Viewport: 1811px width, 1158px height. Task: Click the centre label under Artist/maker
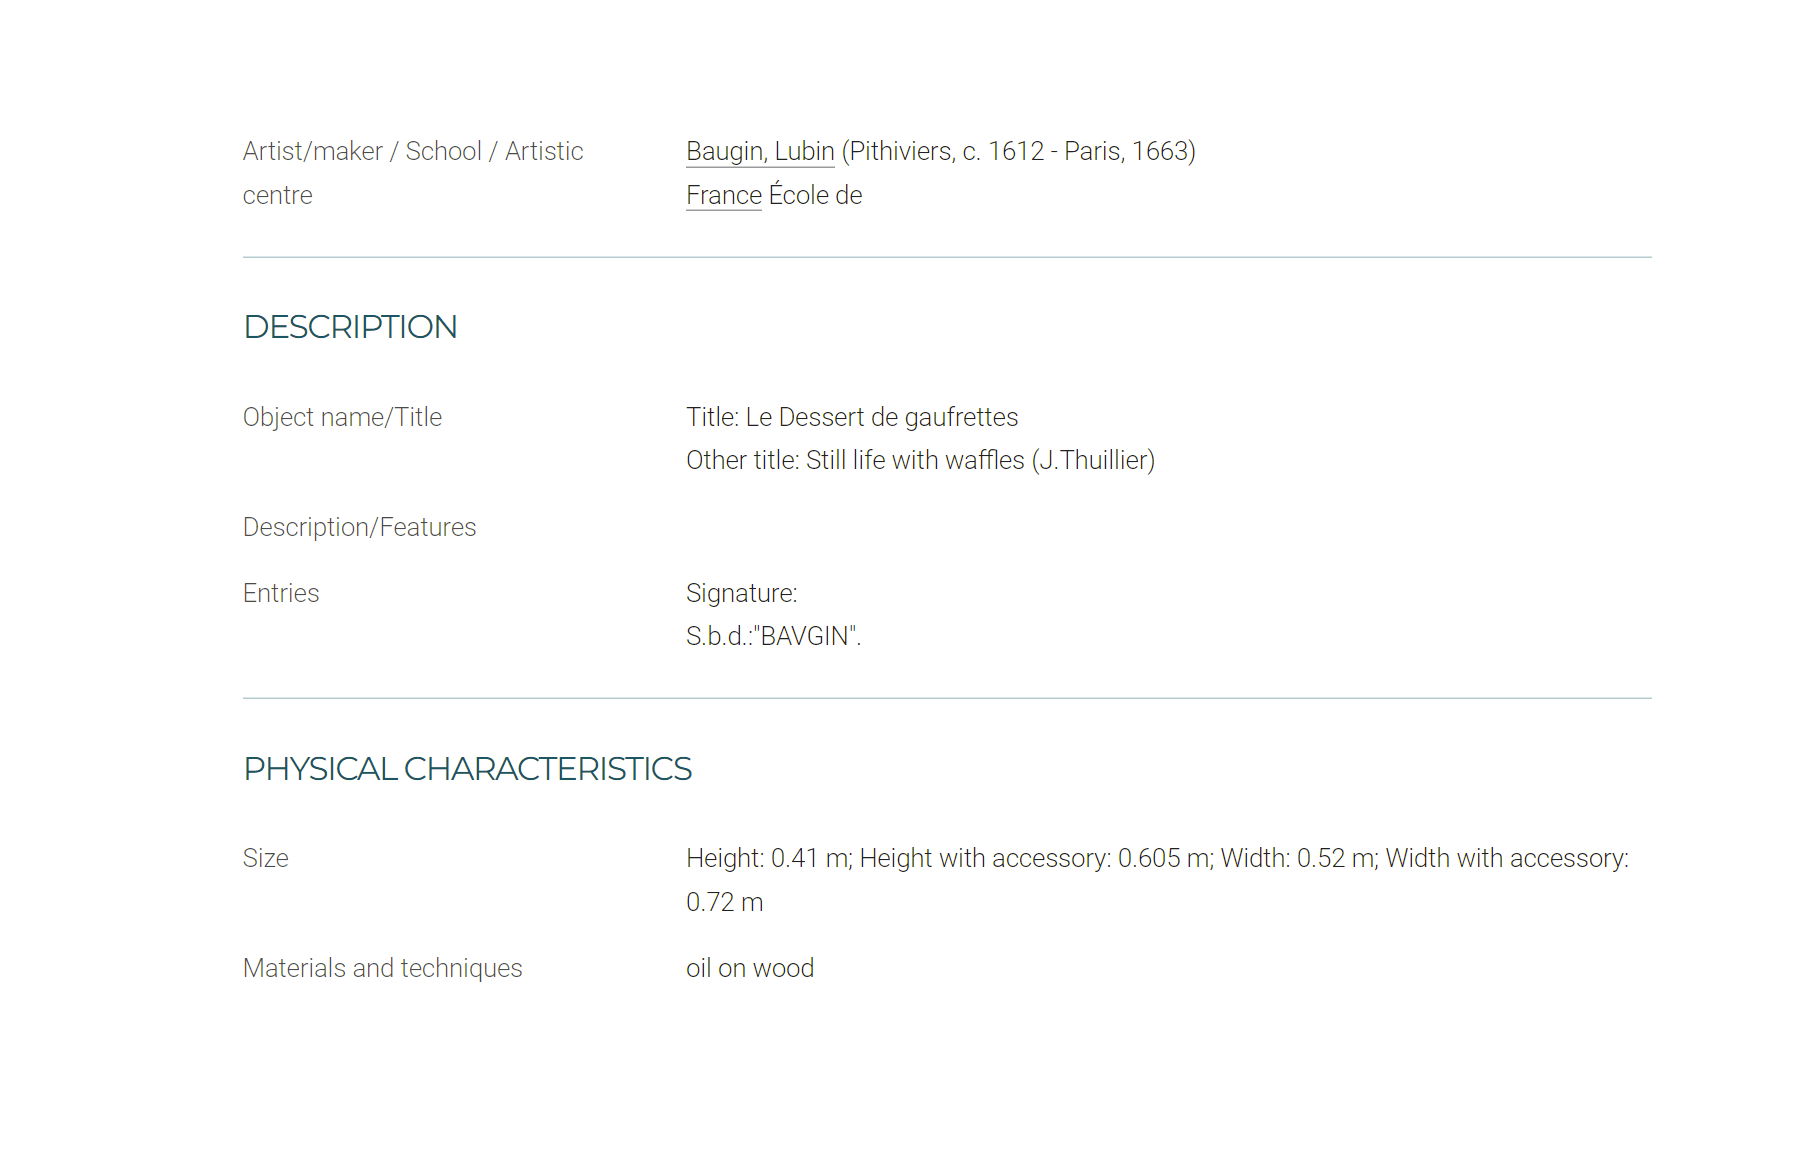pos(278,195)
